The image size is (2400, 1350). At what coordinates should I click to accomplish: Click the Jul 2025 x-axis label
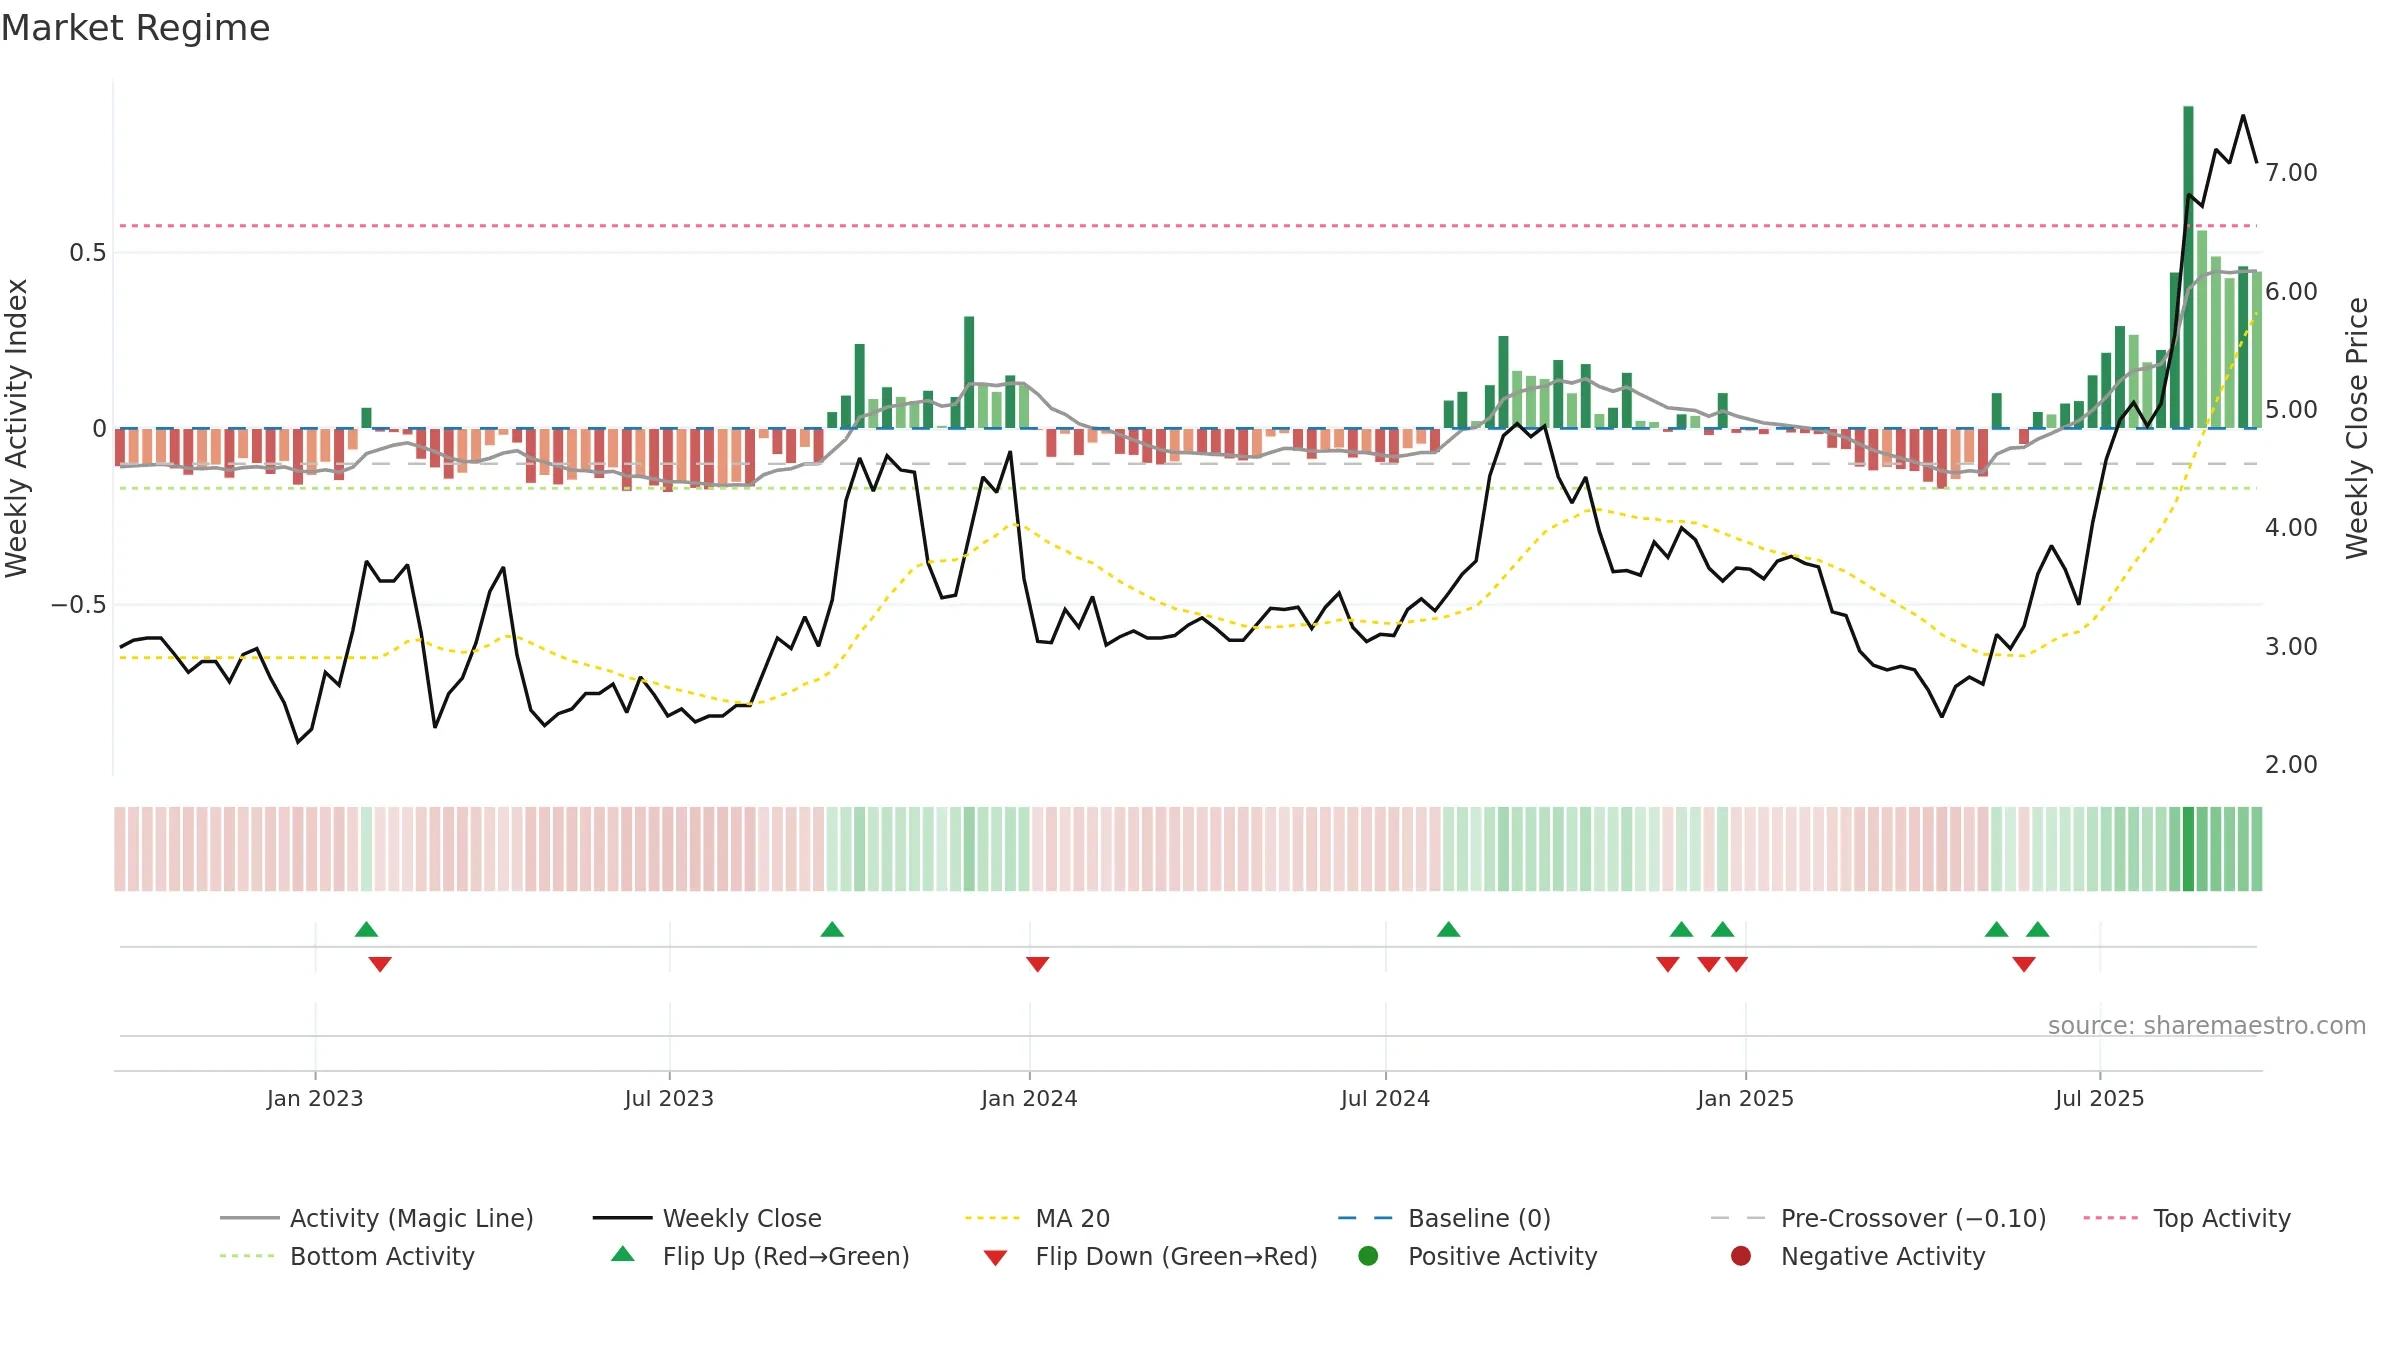click(2100, 1098)
